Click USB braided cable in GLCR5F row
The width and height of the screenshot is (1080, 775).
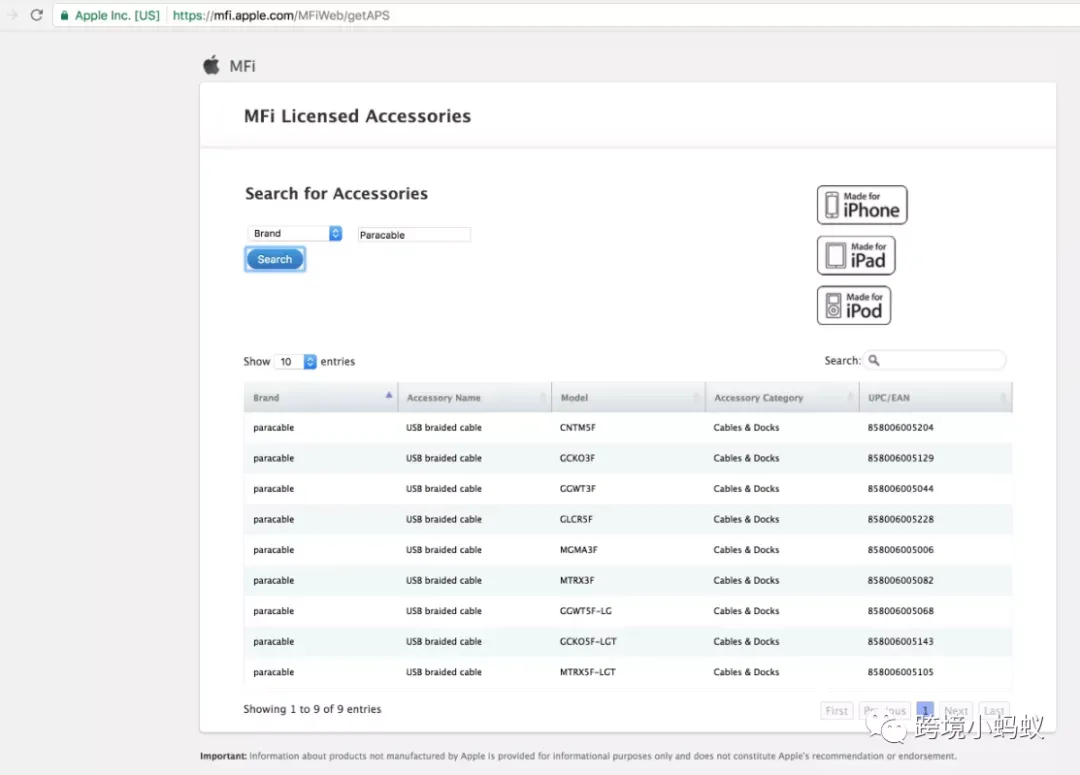point(444,519)
